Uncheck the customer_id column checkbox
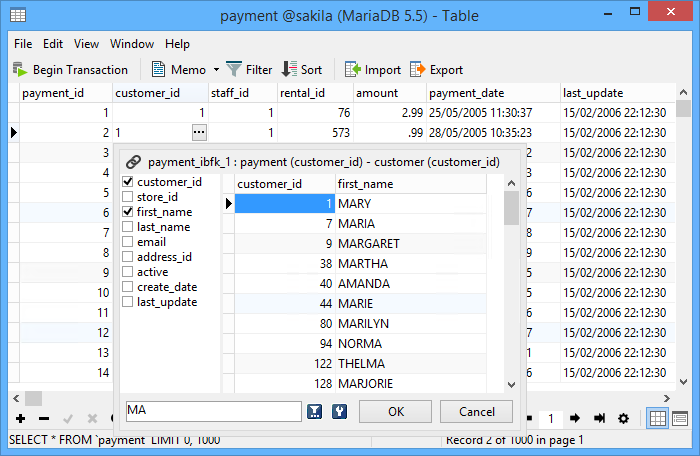 128,181
